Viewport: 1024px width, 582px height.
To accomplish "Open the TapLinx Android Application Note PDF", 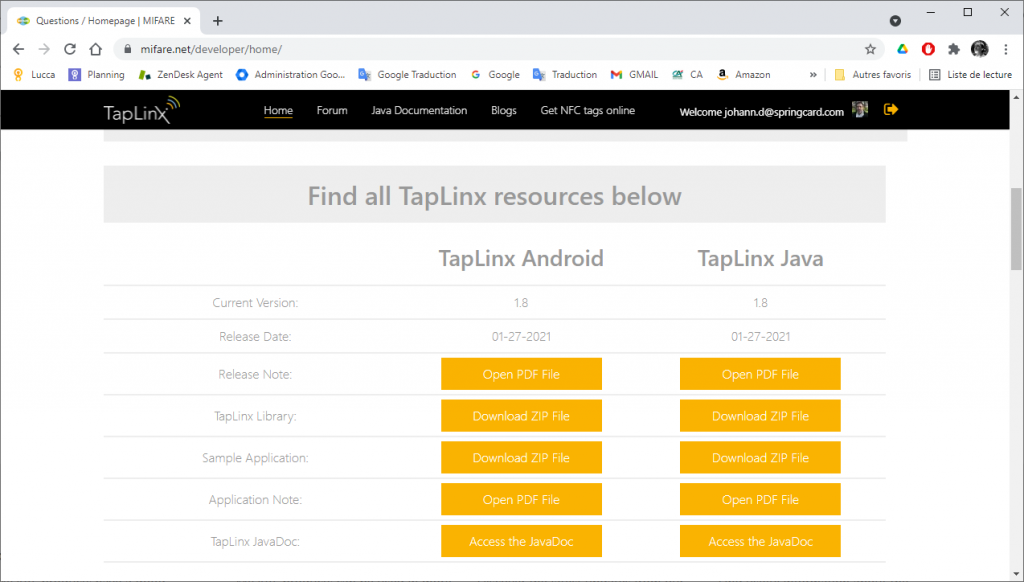I will [x=521, y=500].
